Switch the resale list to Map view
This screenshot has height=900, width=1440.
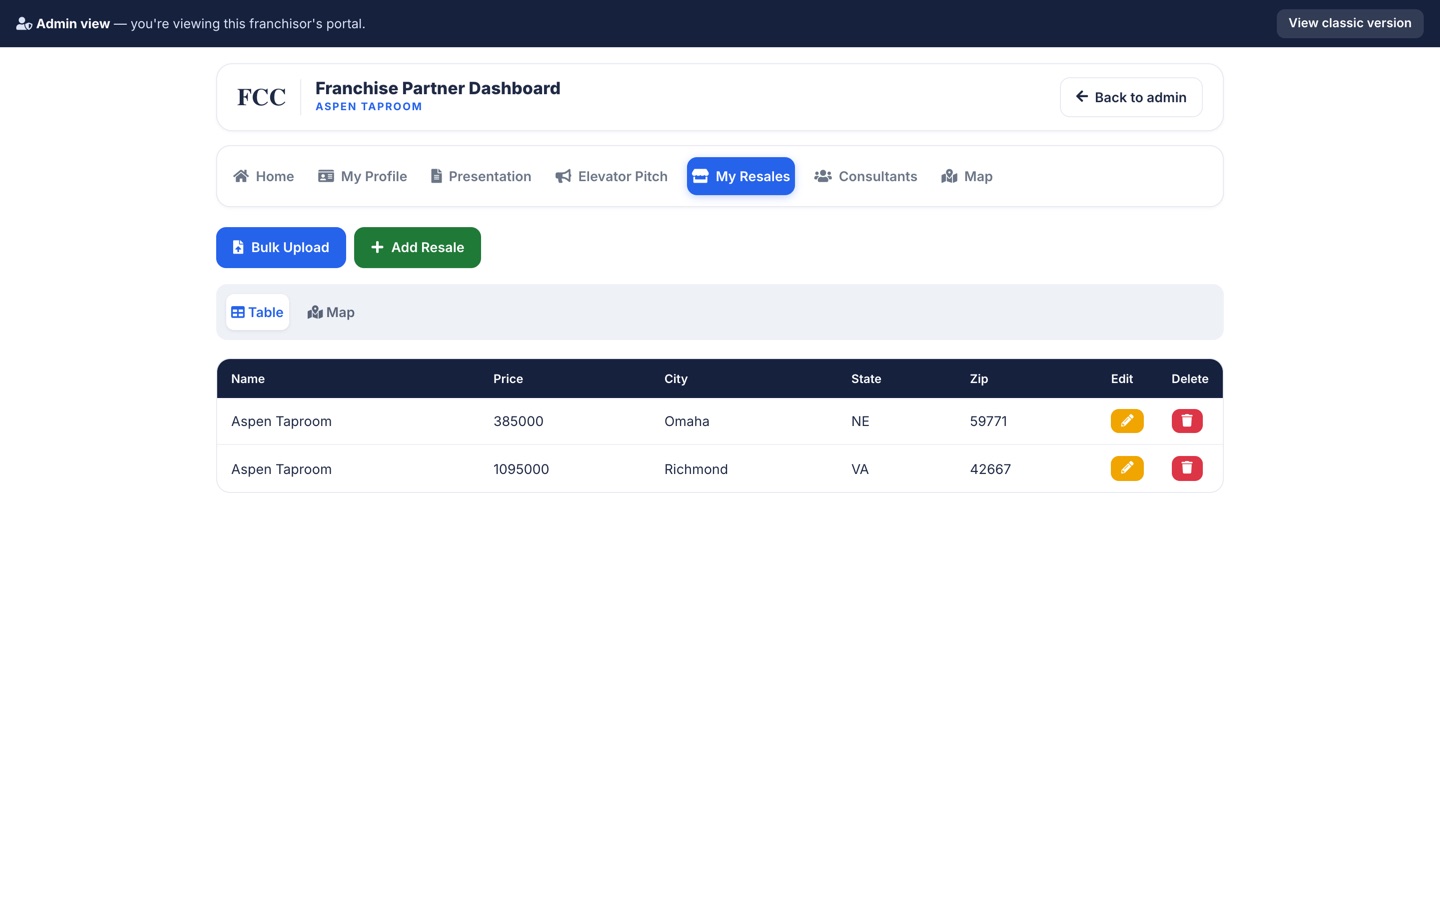click(331, 312)
